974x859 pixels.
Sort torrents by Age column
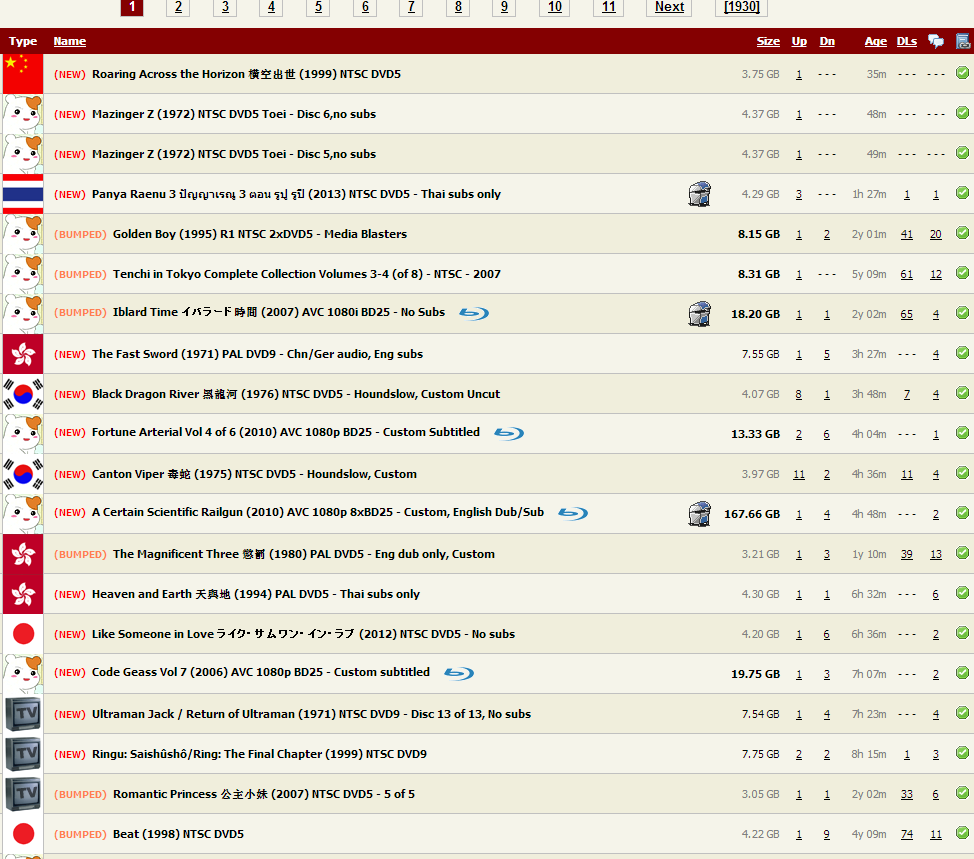point(876,41)
